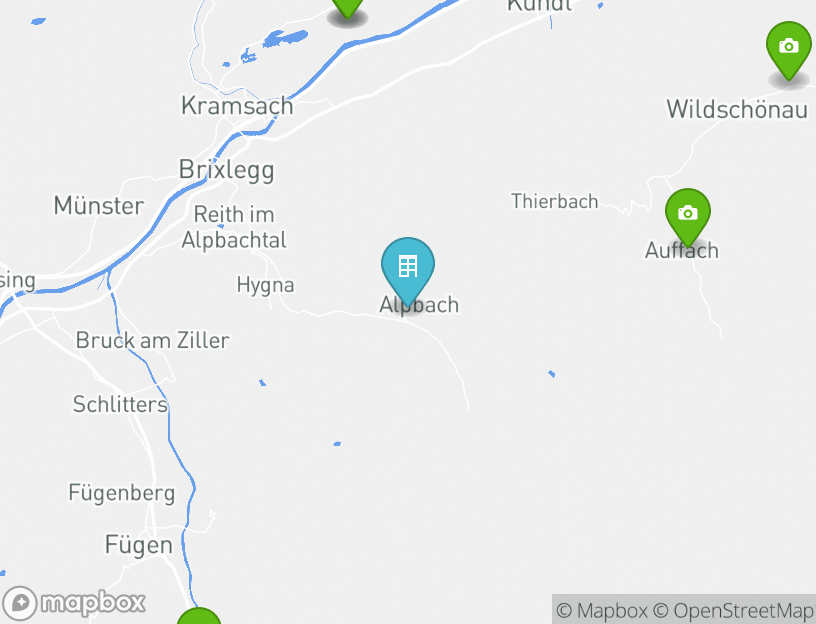Image resolution: width=816 pixels, height=624 pixels.
Task: Open the © OpenStreetMap attribution link
Action: coord(733,610)
